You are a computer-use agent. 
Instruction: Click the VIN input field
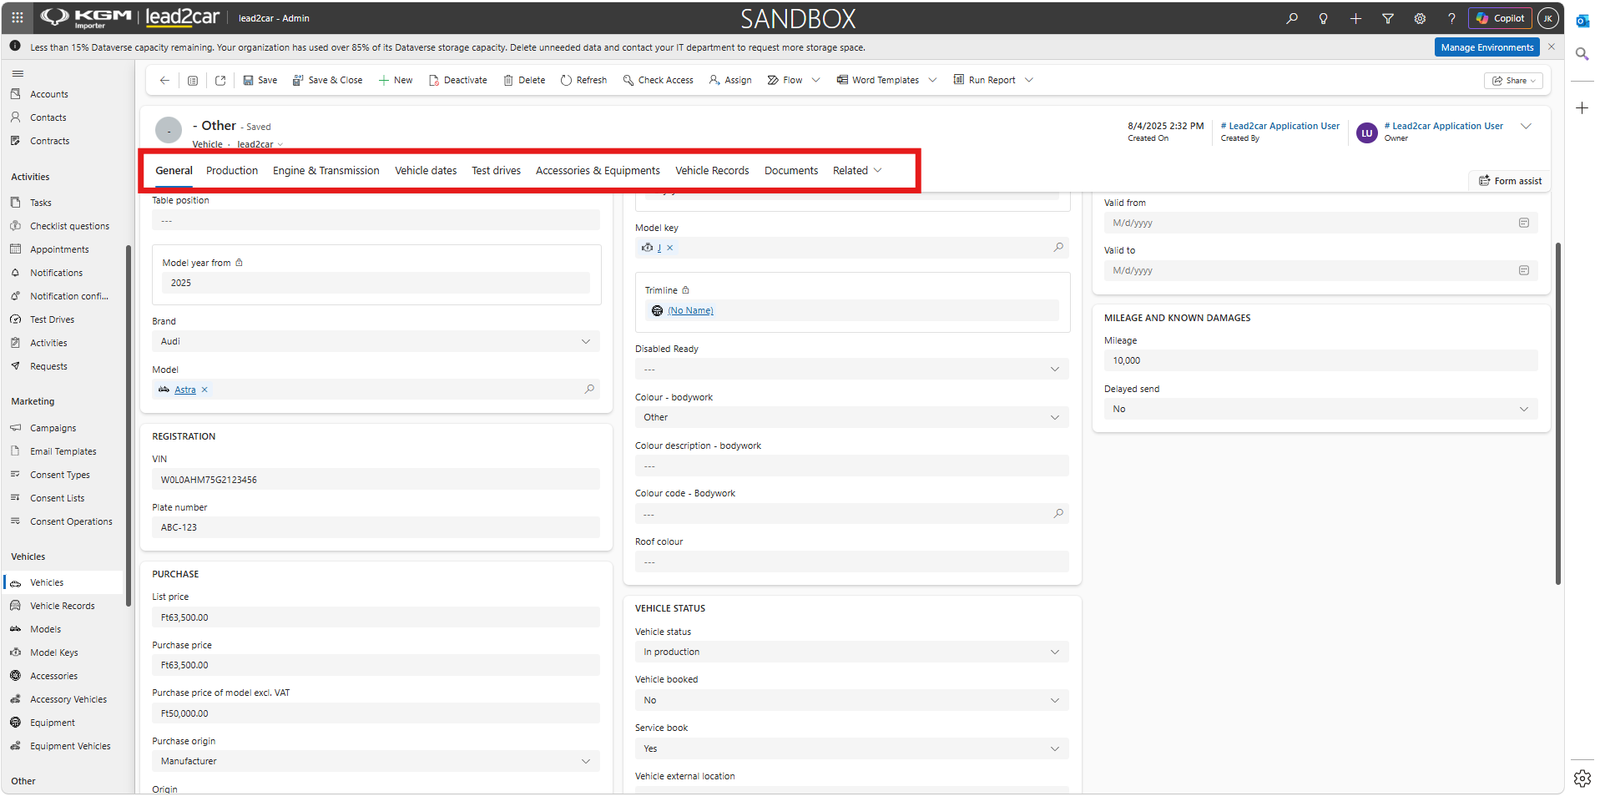(x=376, y=480)
